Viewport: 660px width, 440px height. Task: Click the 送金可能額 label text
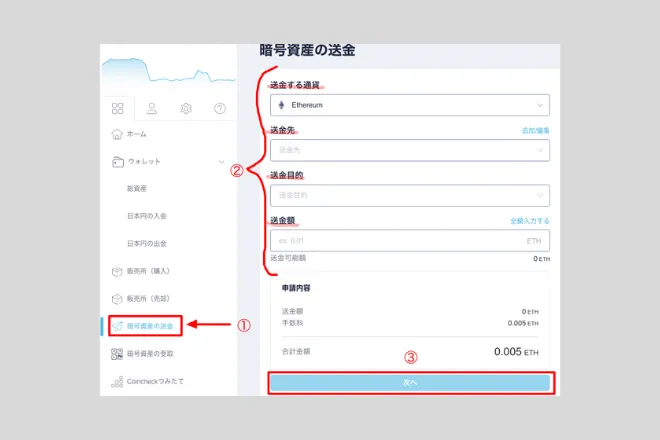click(x=288, y=258)
